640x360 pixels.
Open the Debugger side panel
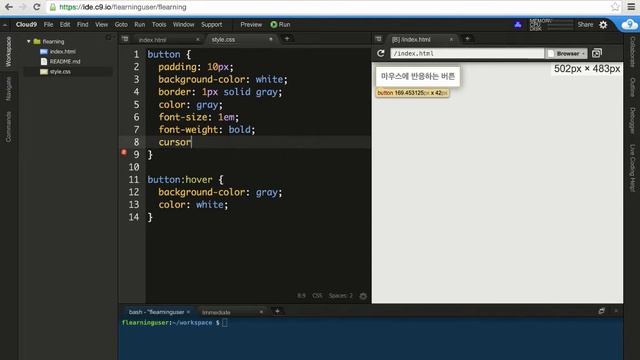632,120
